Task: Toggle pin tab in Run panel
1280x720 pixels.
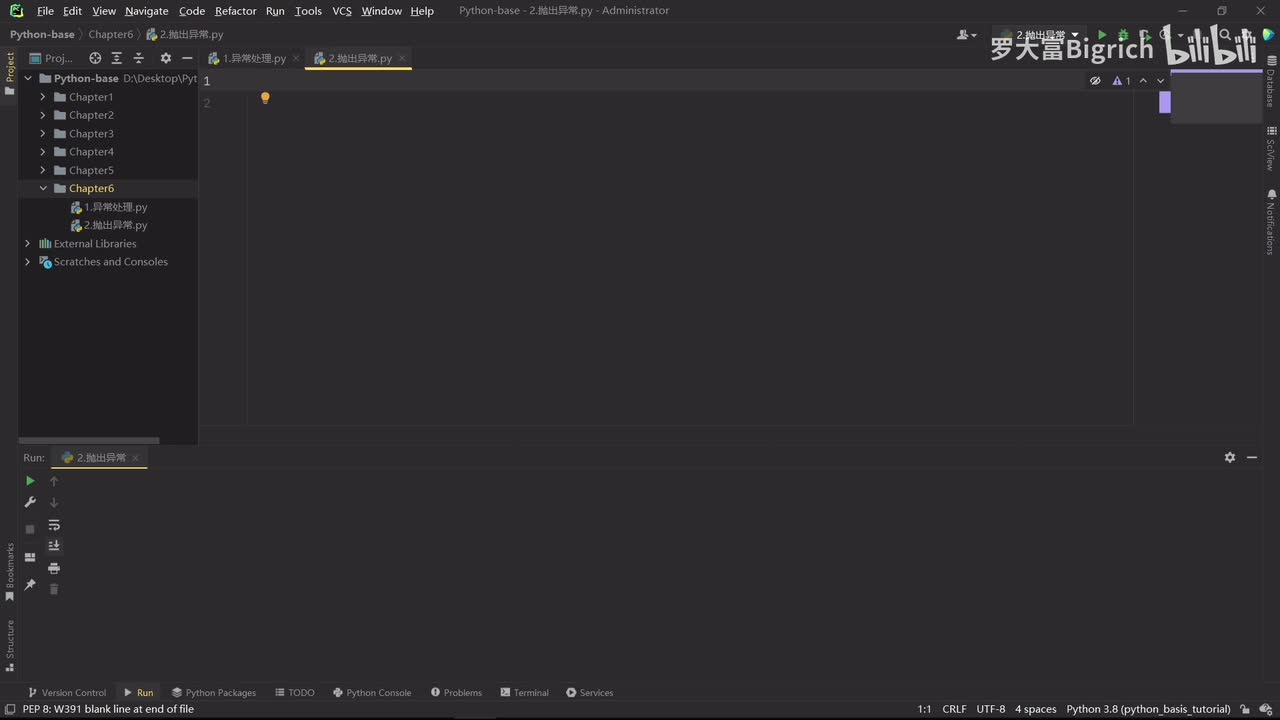Action: 30,584
